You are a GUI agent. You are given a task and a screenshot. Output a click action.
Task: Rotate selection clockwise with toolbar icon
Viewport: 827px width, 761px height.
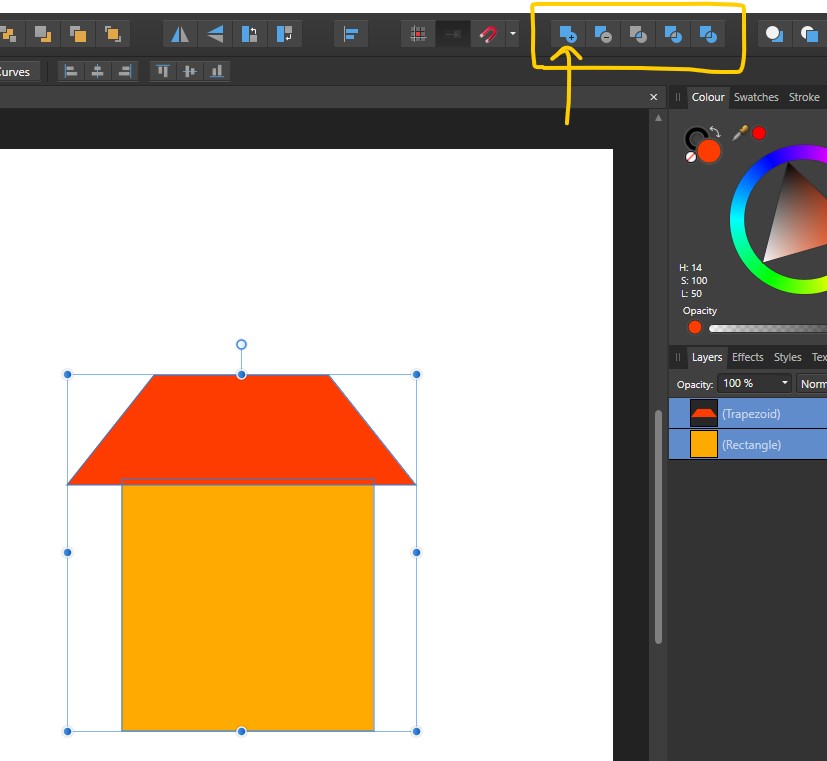coord(284,35)
